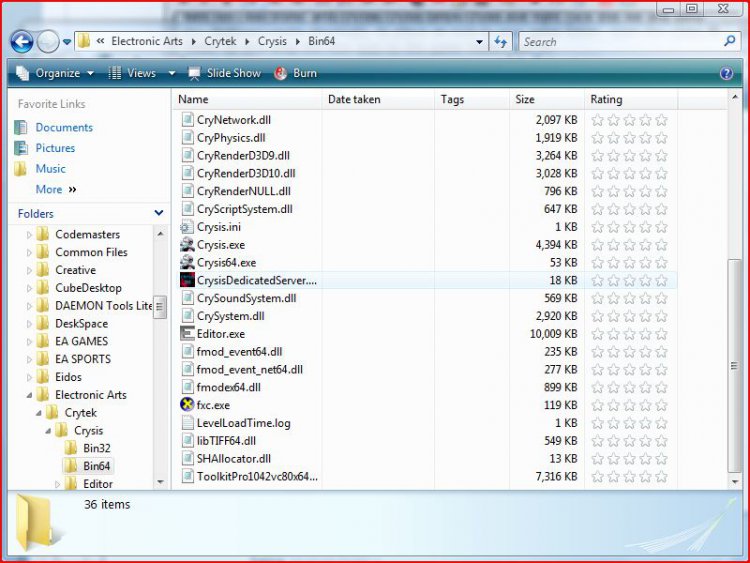
Task: Select the fxc.exe file icon
Action: pos(187,405)
